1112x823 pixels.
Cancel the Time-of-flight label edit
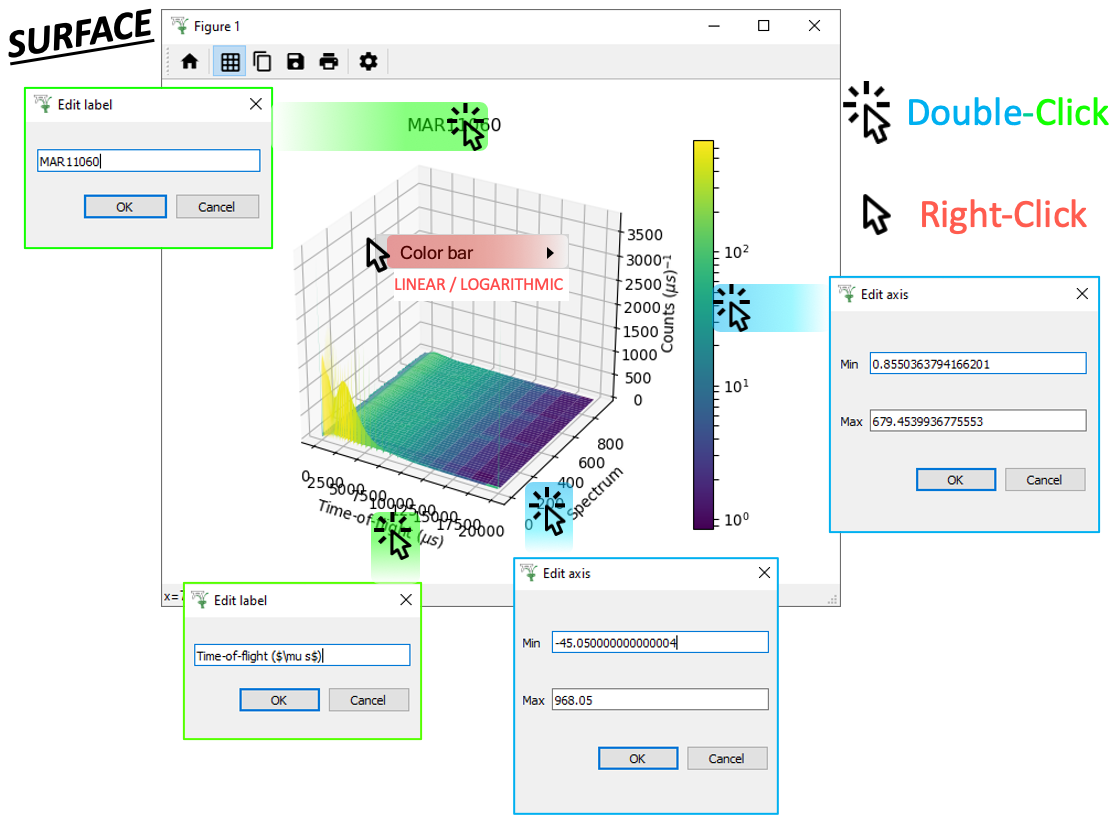(370, 699)
